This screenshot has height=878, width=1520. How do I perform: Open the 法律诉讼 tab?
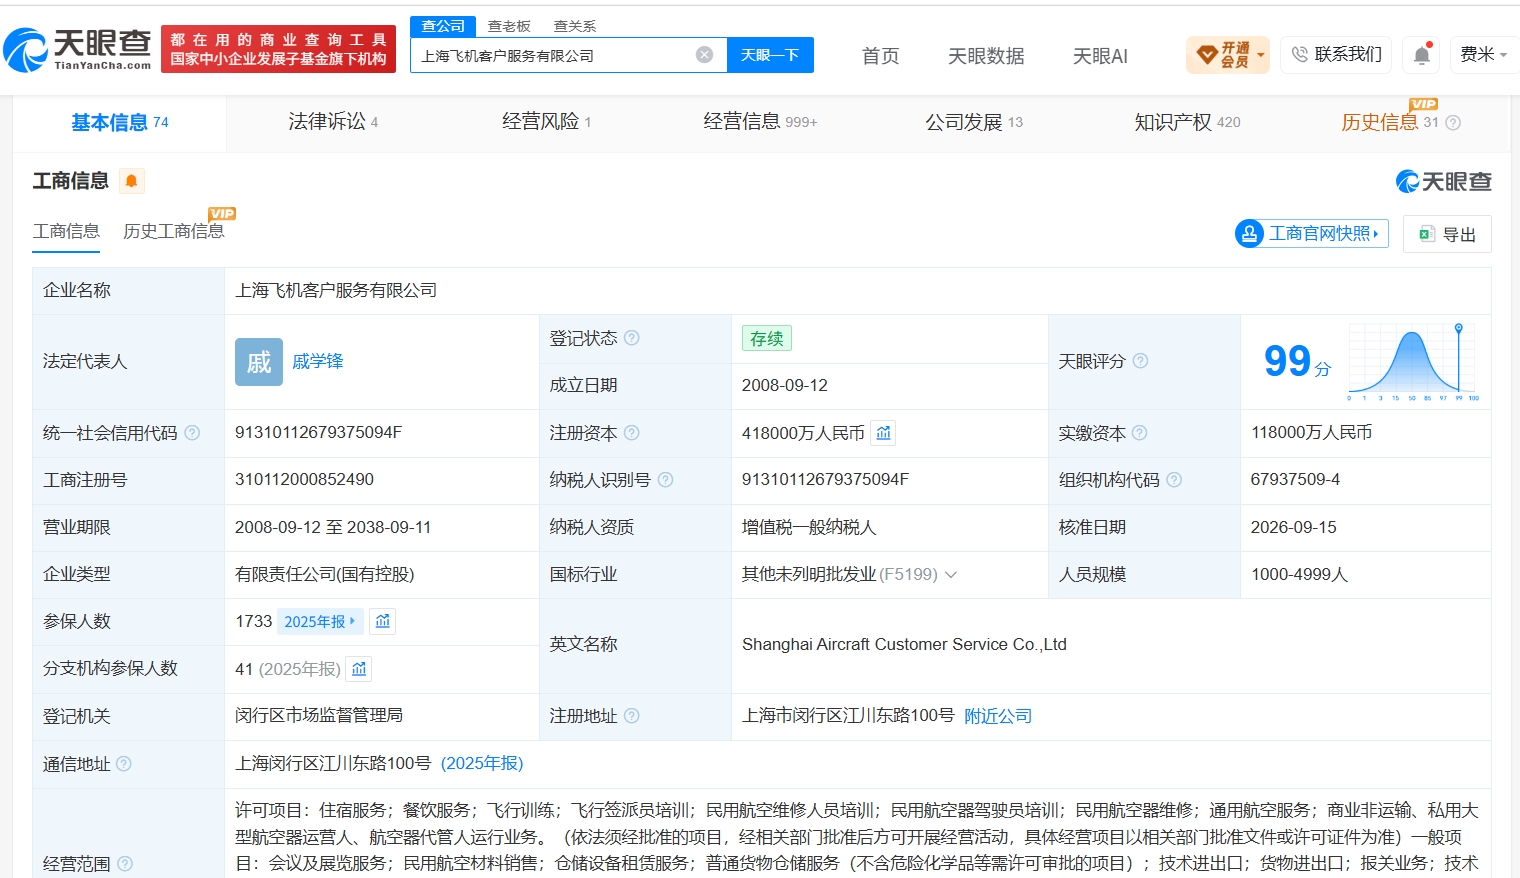pyautogui.click(x=333, y=122)
